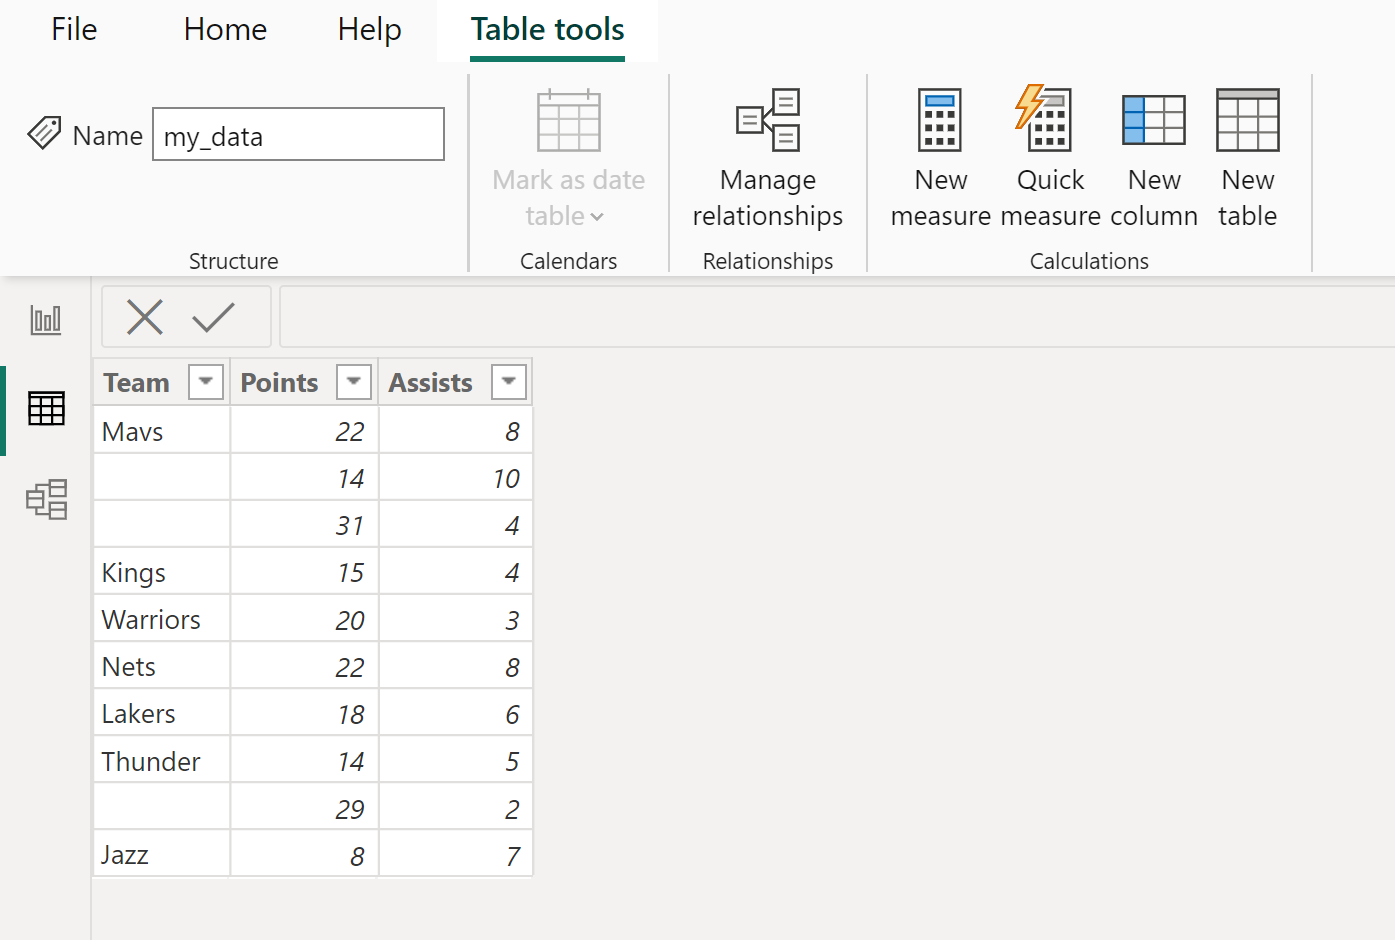Open the Team column filter dropdown
Viewport: 1395px width, 940px height.
(205, 381)
